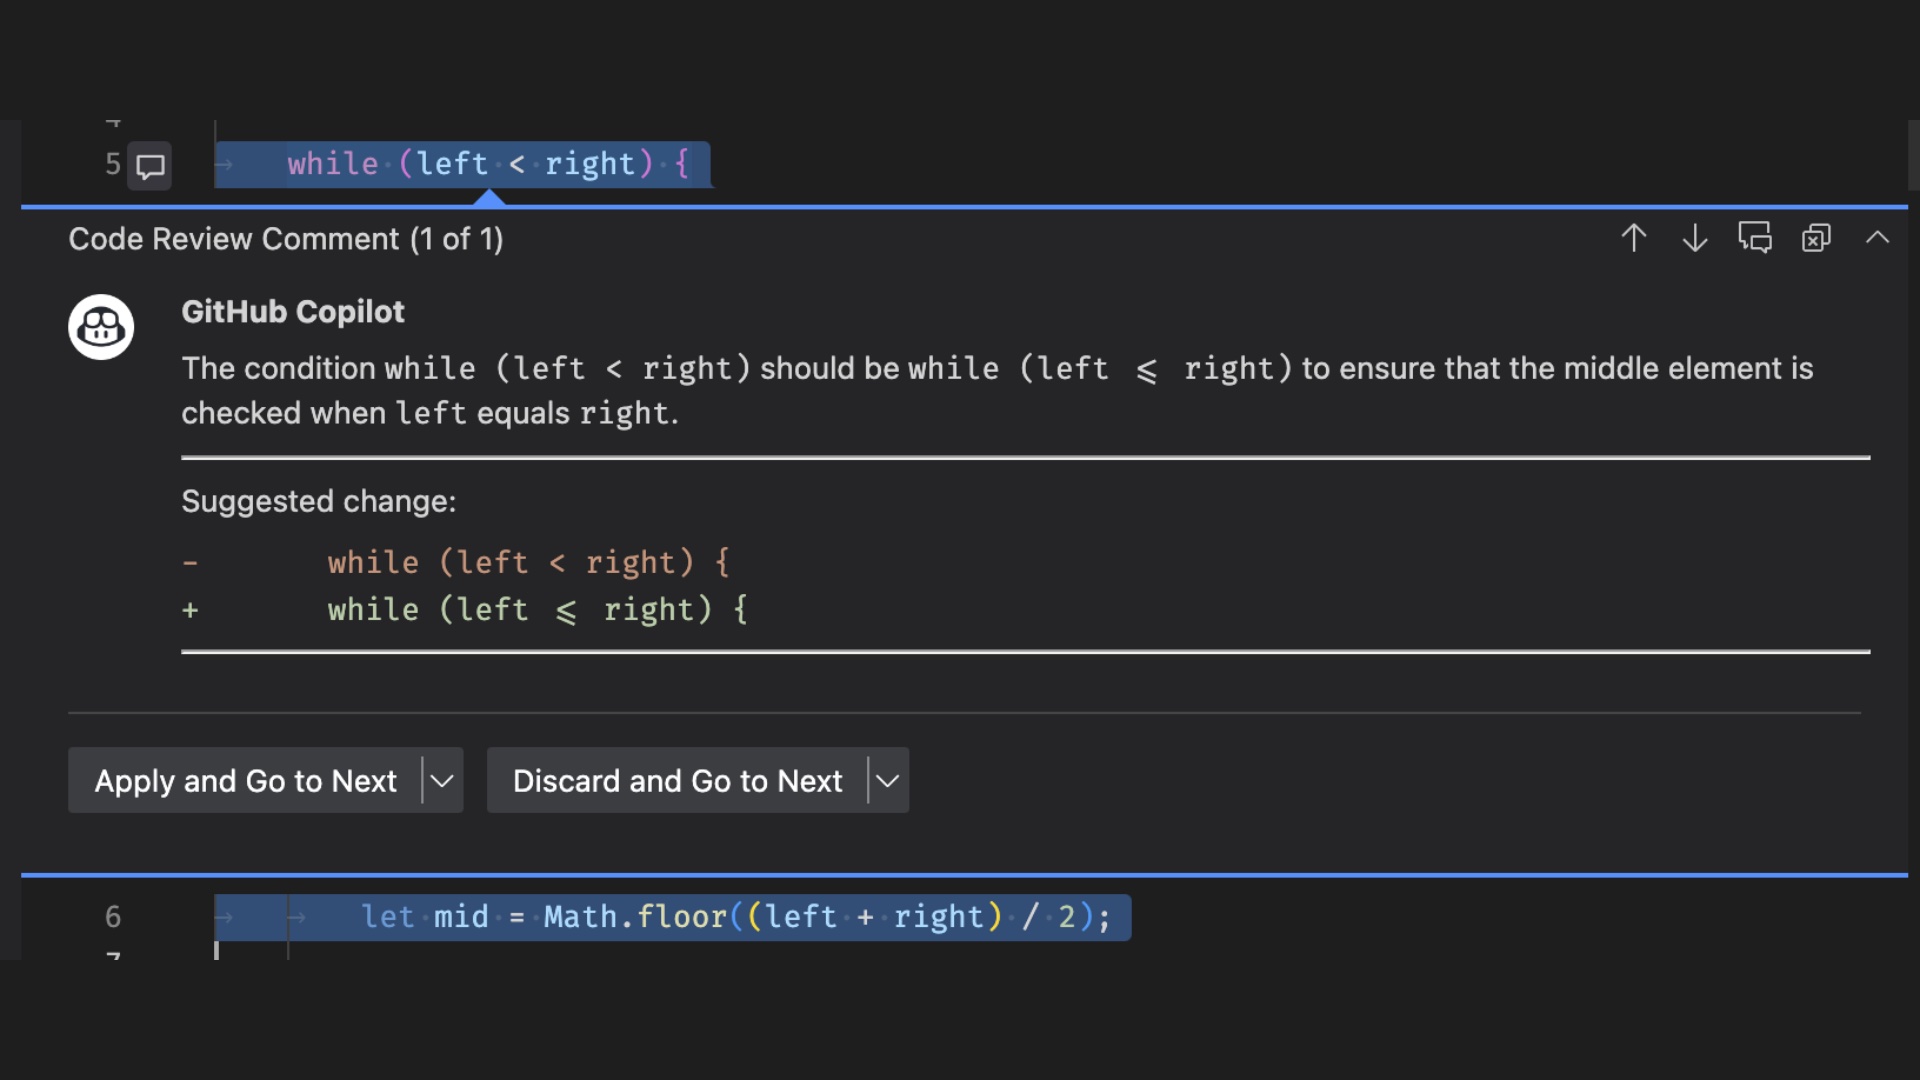1920x1080 pixels.
Task: Click the added line indicator plus sign
Action: point(190,609)
